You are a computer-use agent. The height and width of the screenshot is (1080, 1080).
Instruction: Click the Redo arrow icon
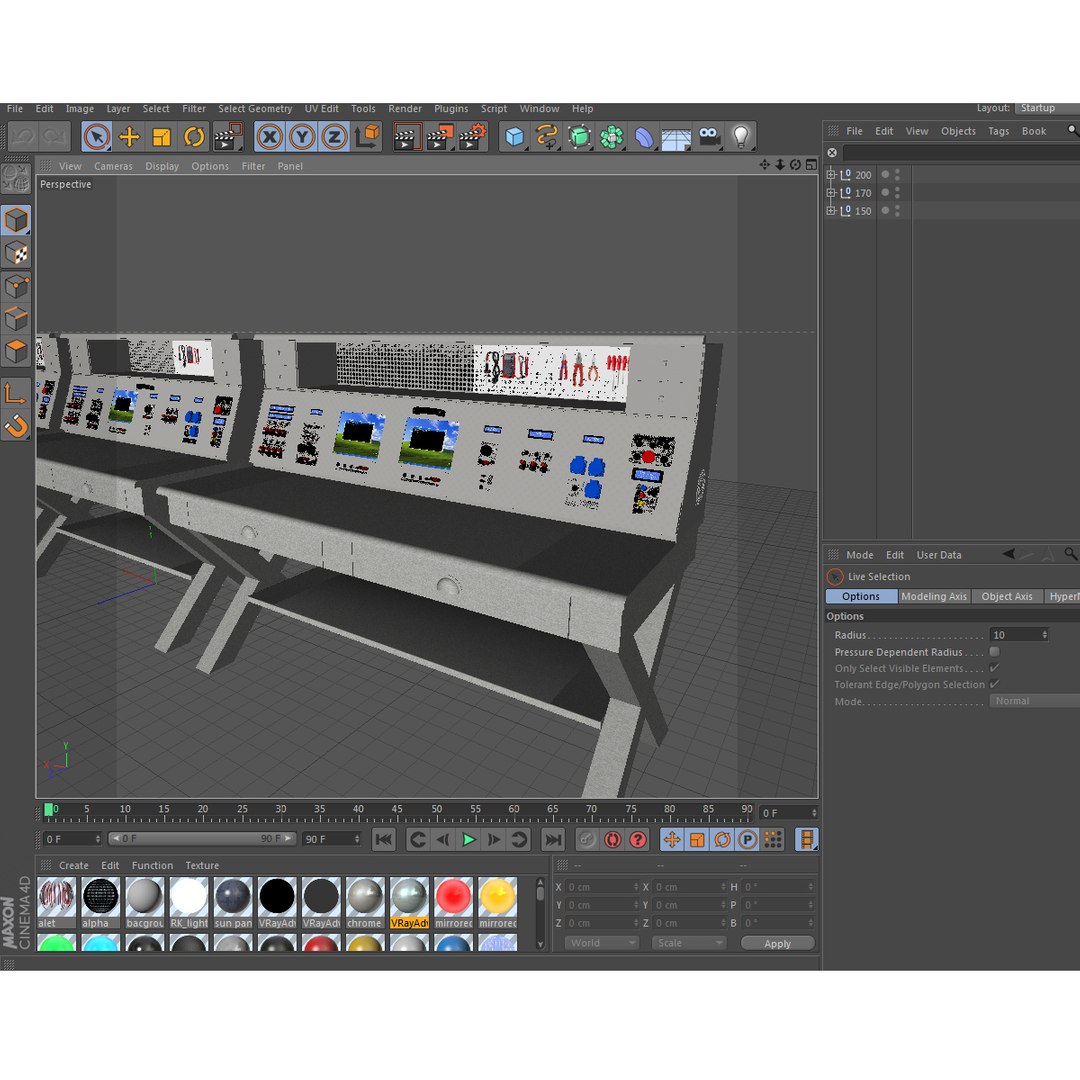click(54, 136)
